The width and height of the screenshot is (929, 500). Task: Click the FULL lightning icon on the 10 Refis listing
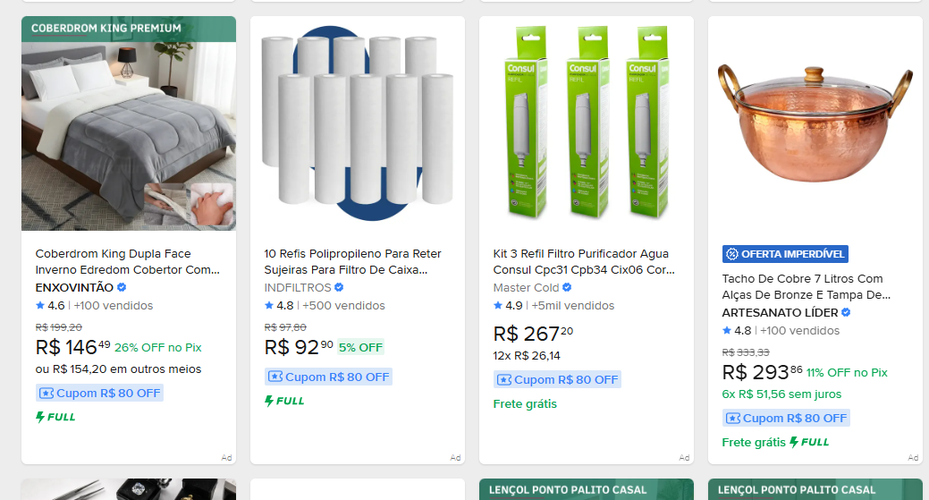(269, 401)
